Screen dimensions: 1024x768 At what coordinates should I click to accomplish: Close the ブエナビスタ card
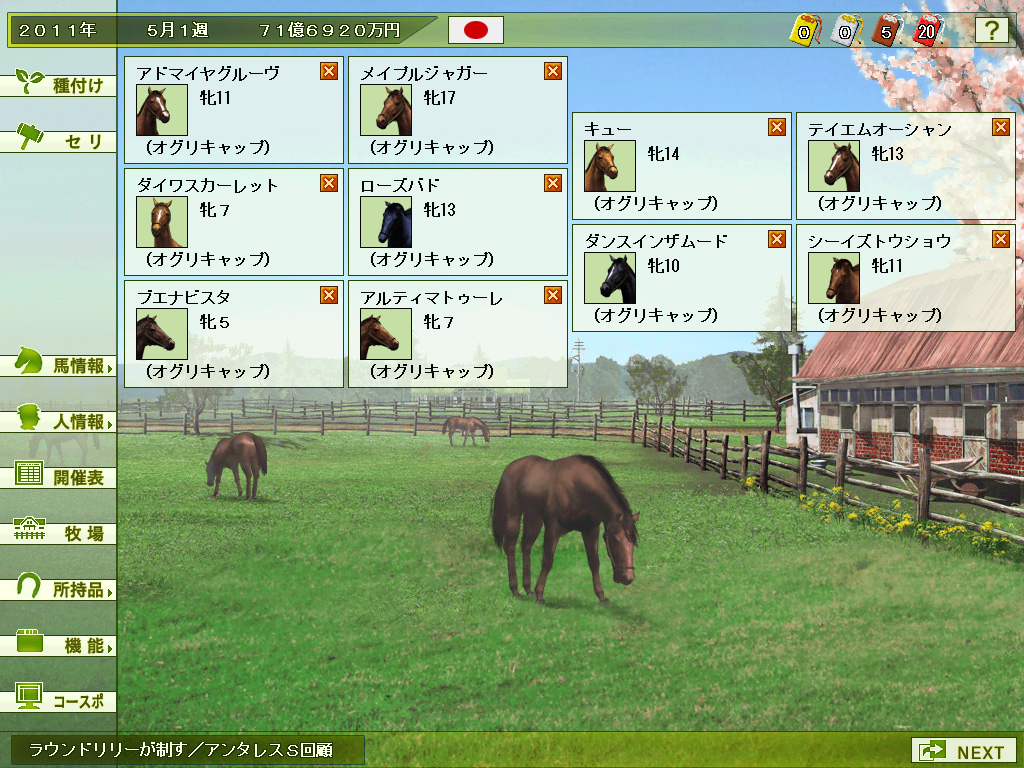pyautogui.click(x=328, y=296)
